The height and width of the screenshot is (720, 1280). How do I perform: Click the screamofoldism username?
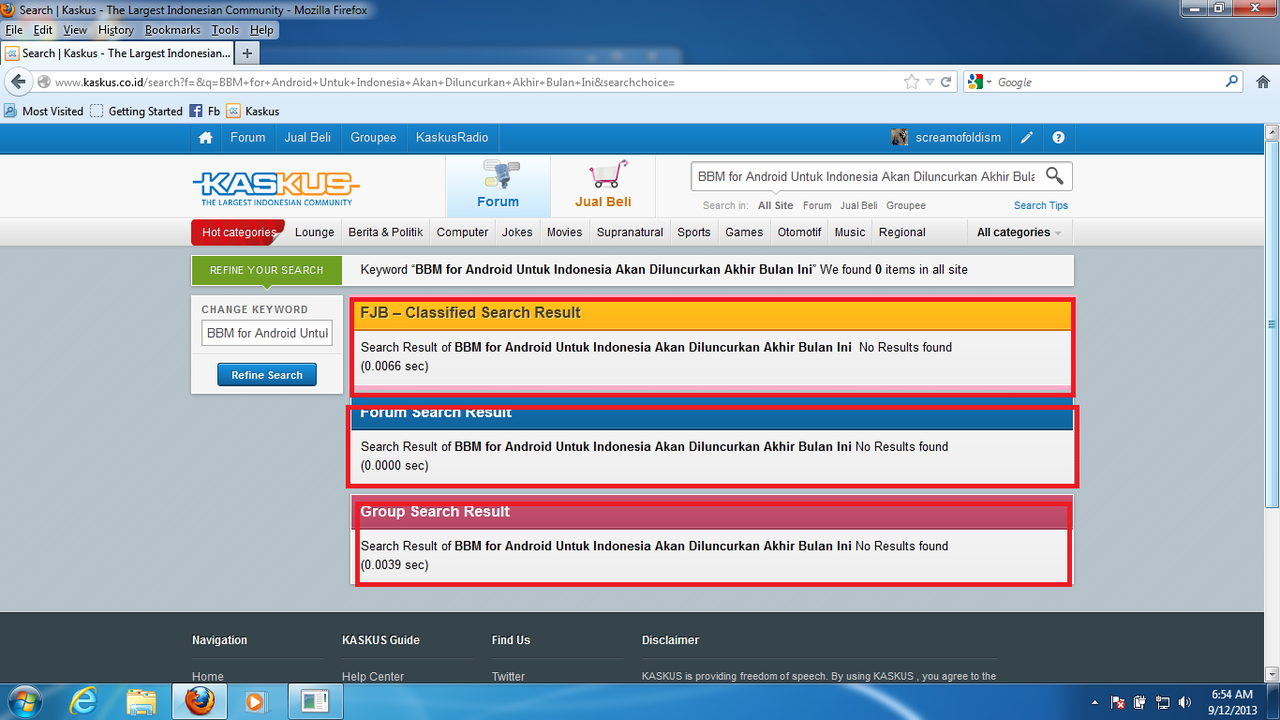[958, 138]
